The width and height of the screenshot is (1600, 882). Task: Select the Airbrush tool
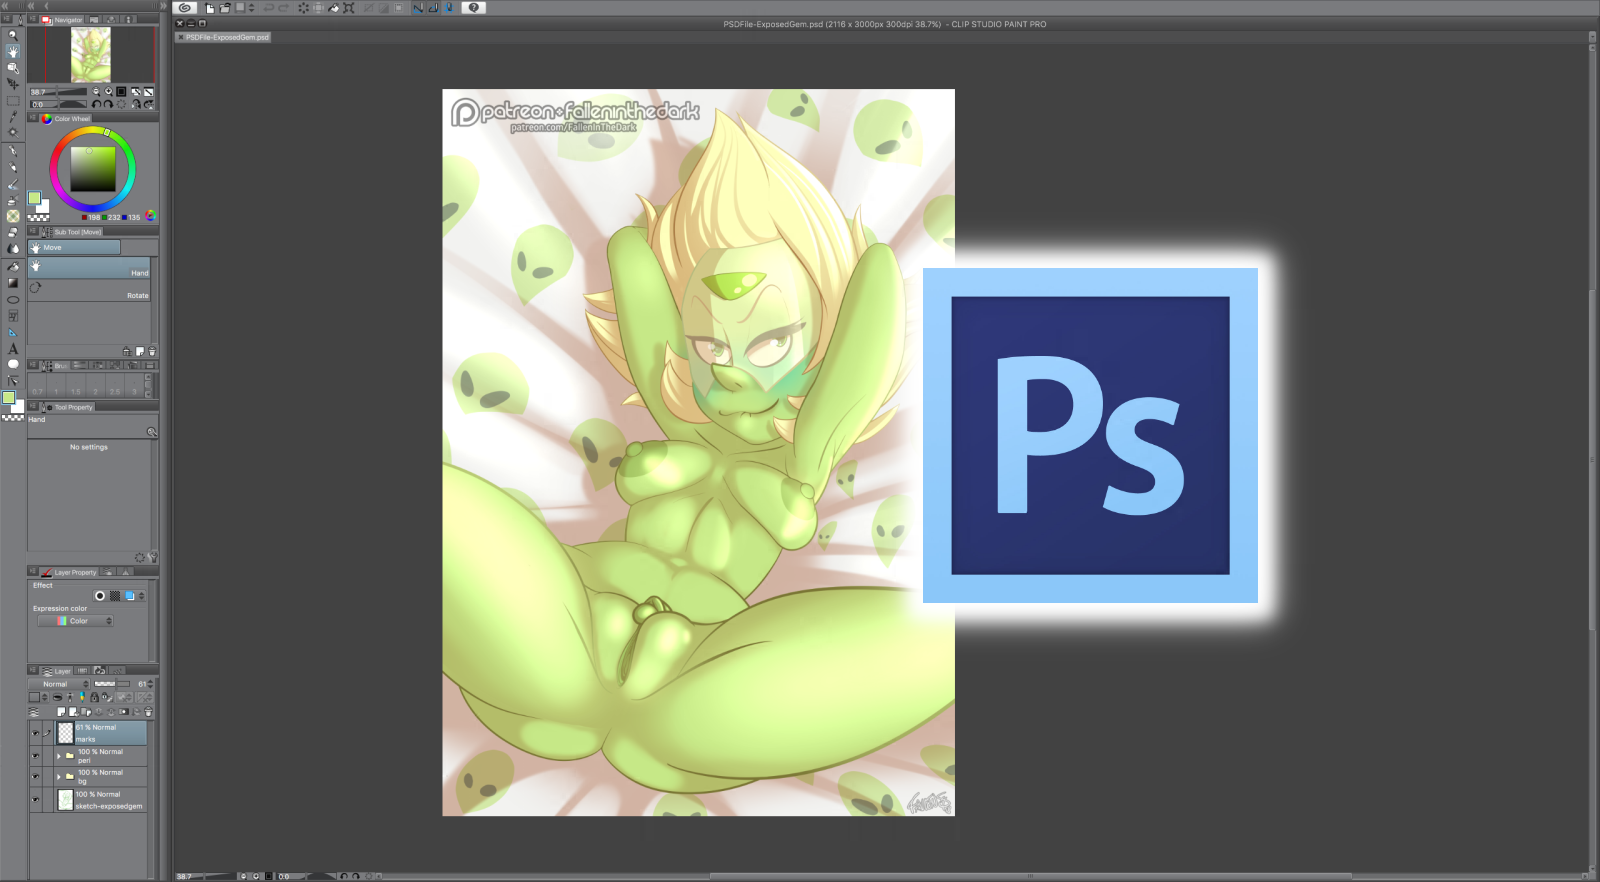13,200
